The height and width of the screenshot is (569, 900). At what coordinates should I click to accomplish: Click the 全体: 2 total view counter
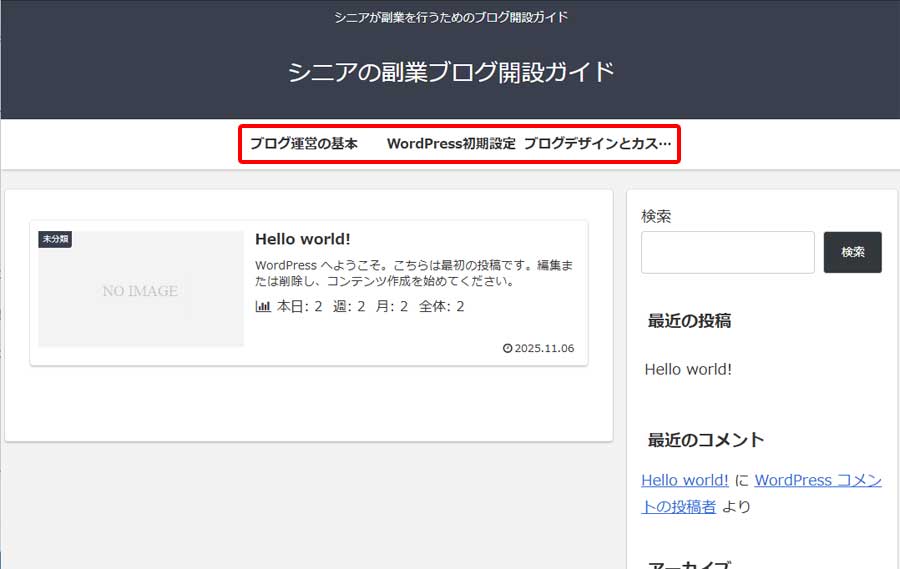441,307
